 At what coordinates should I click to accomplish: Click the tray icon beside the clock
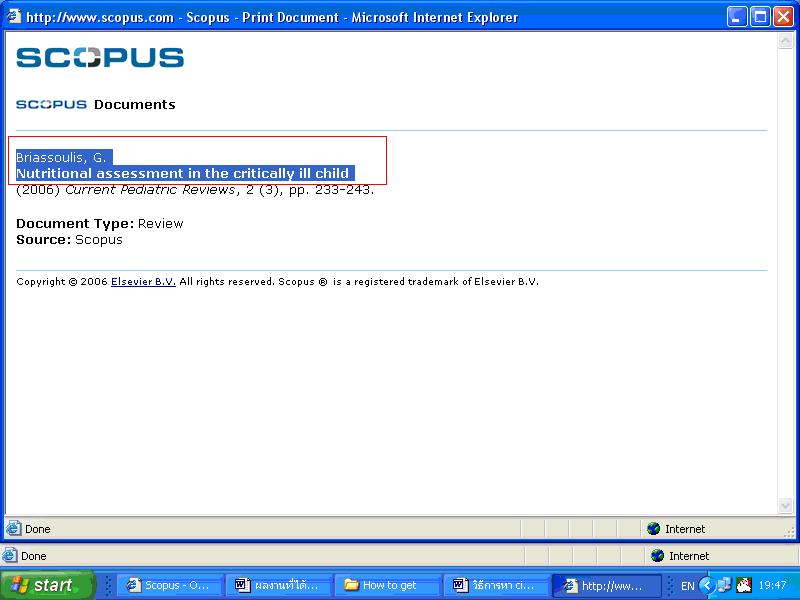pos(744,585)
